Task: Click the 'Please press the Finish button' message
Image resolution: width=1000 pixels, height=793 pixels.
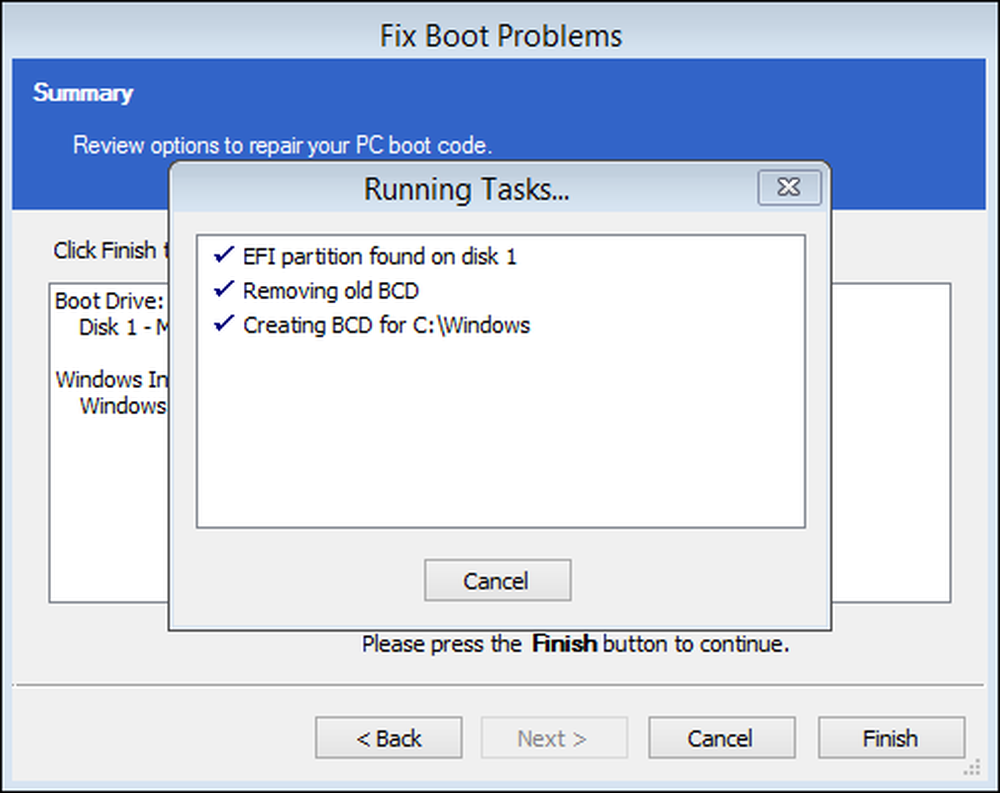Action: click(x=575, y=644)
